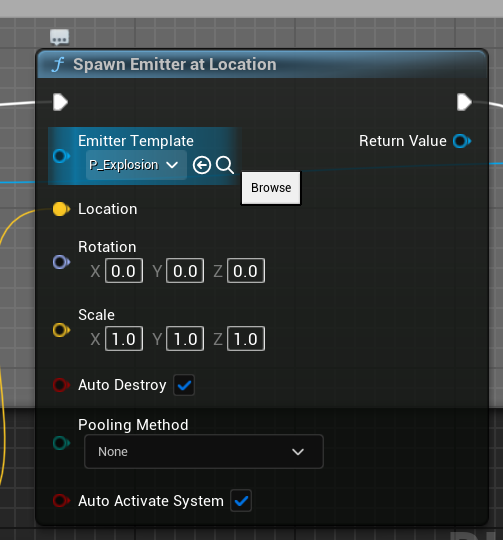
Task: Open the P_Explosion emitter template dropdown
Action: pos(136,165)
